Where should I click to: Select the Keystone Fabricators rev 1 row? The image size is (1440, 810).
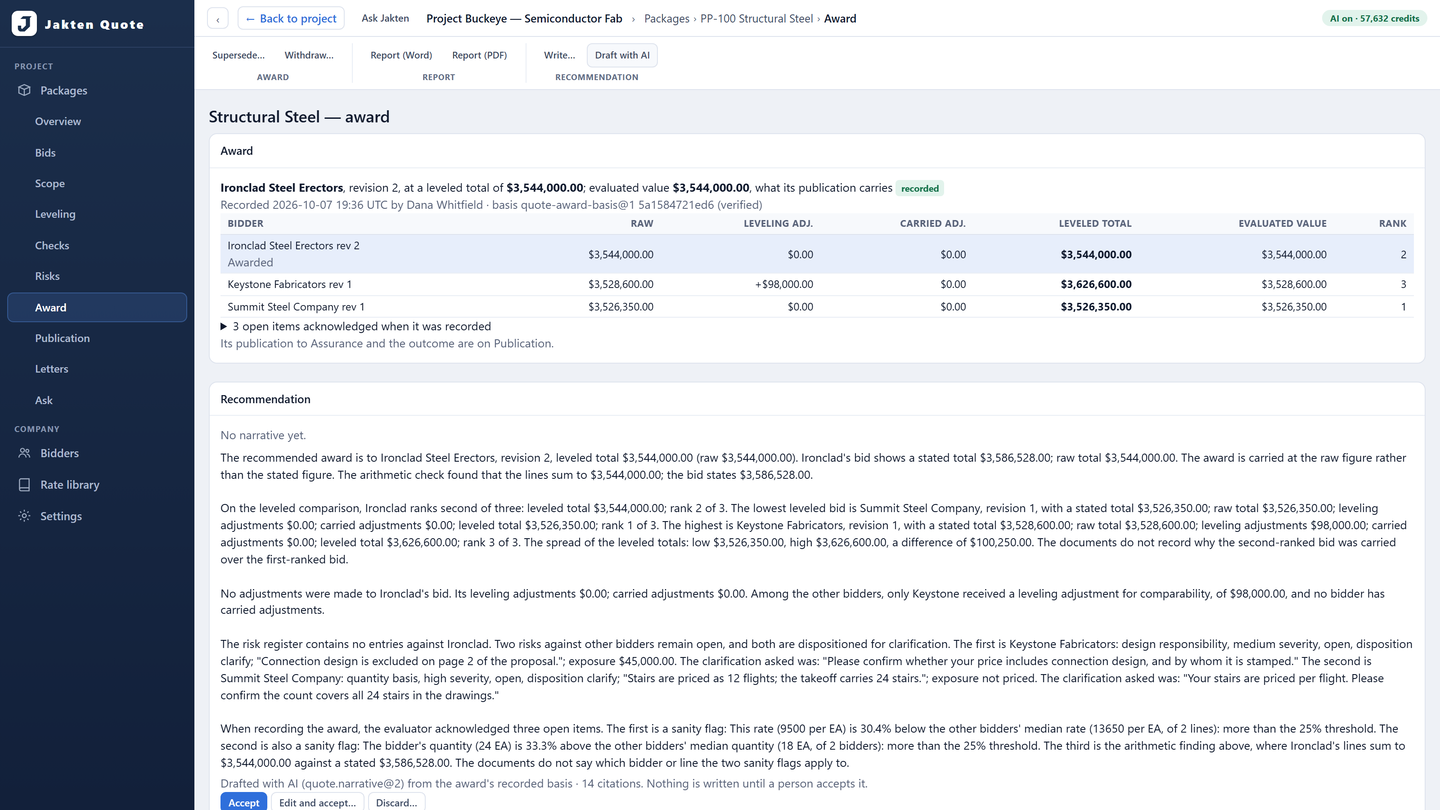817,285
